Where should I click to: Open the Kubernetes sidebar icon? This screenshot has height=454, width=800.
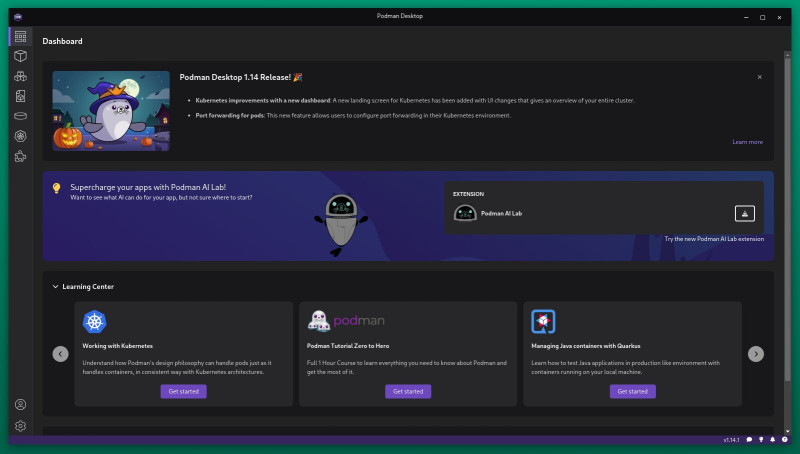(20, 136)
